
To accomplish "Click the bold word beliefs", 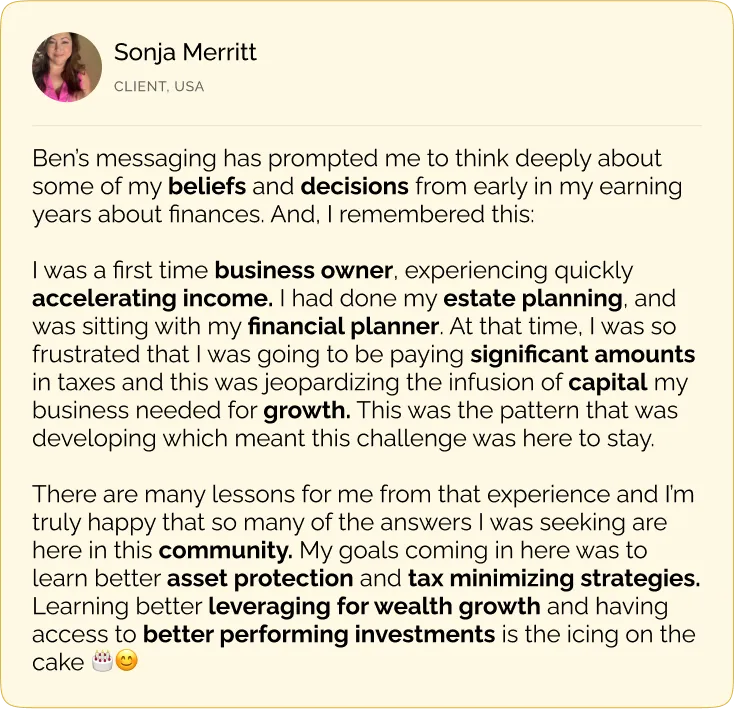I will 207,186.
